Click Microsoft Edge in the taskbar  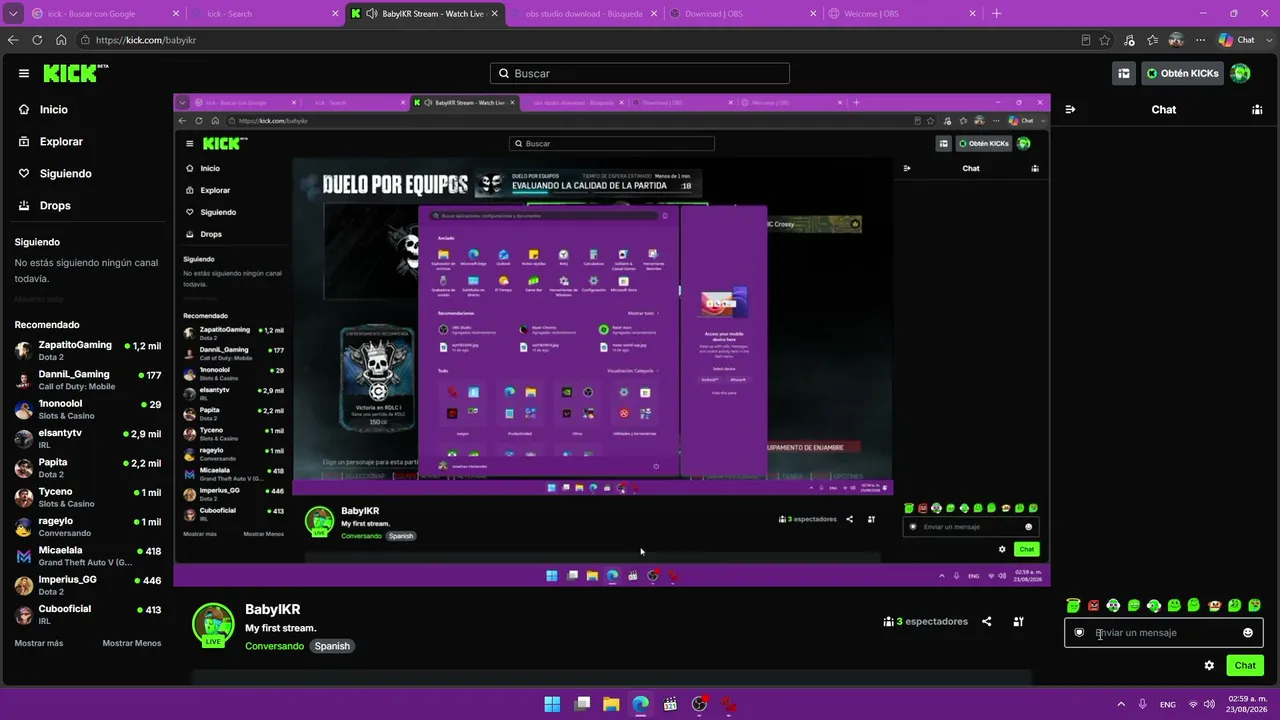click(641, 704)
